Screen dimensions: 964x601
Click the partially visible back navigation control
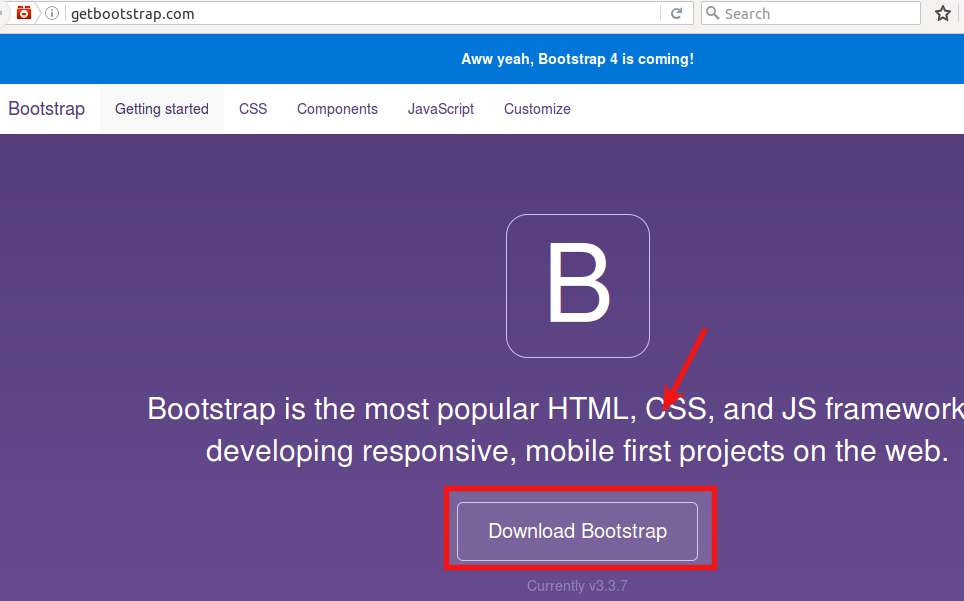4,13
